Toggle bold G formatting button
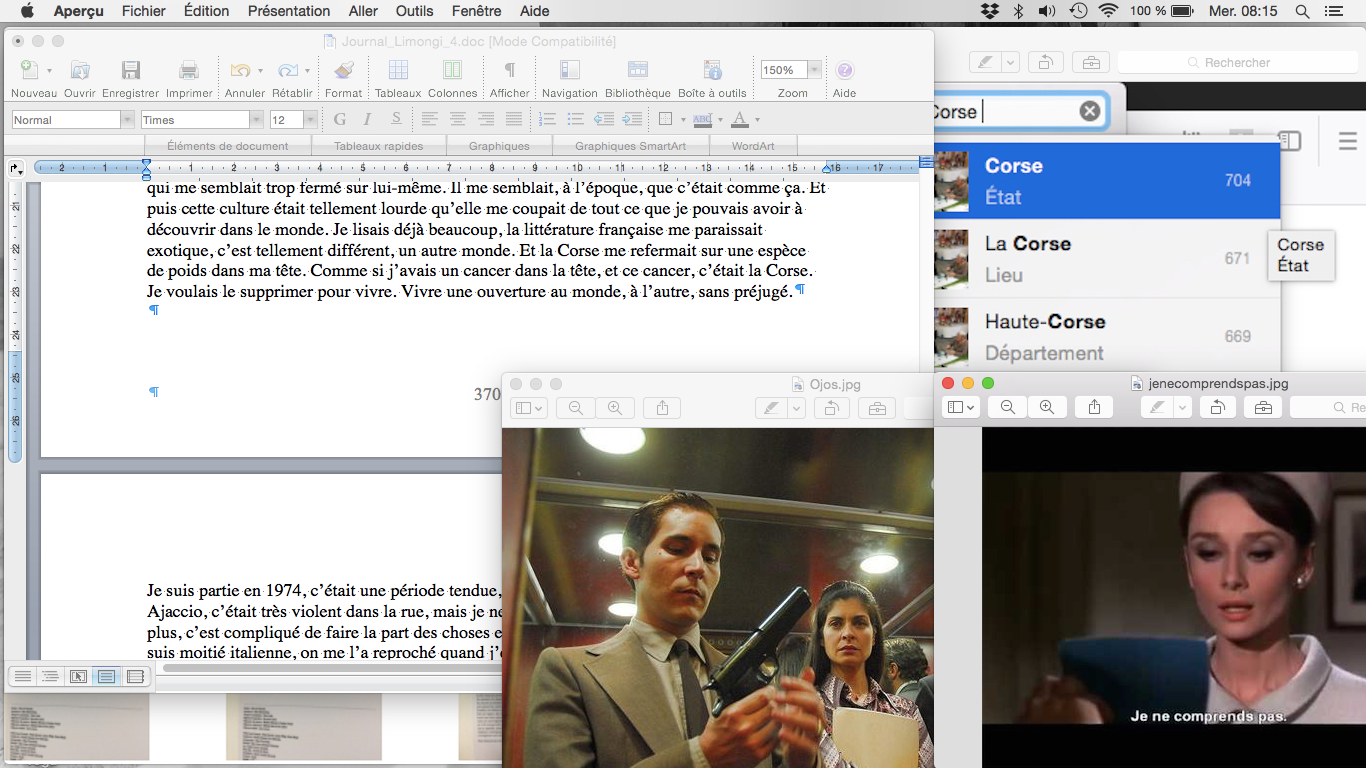The width and height of the screenshot is (1366, 768). tap(340, 120)
